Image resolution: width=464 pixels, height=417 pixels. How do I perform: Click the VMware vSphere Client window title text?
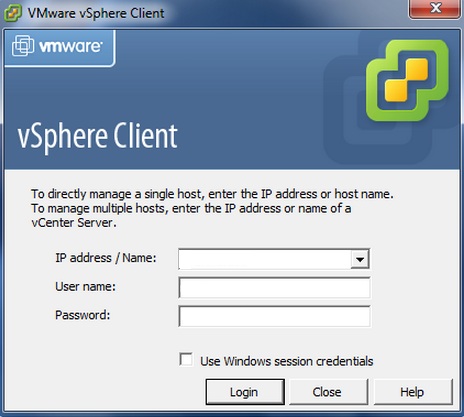point(96,13)
